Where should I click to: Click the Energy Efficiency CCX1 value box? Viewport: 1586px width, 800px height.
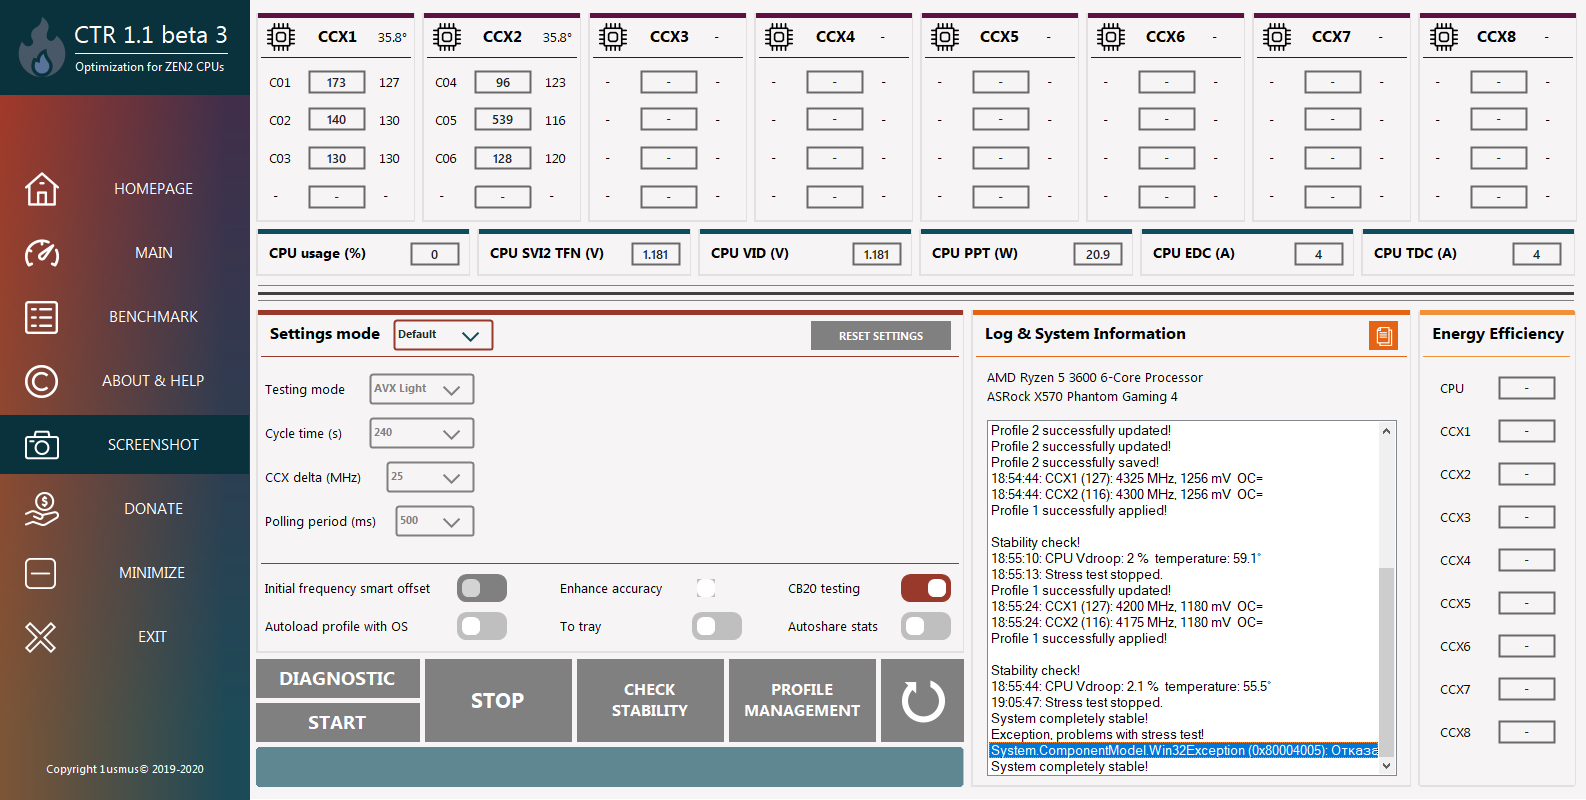(x=1527, y=431)
